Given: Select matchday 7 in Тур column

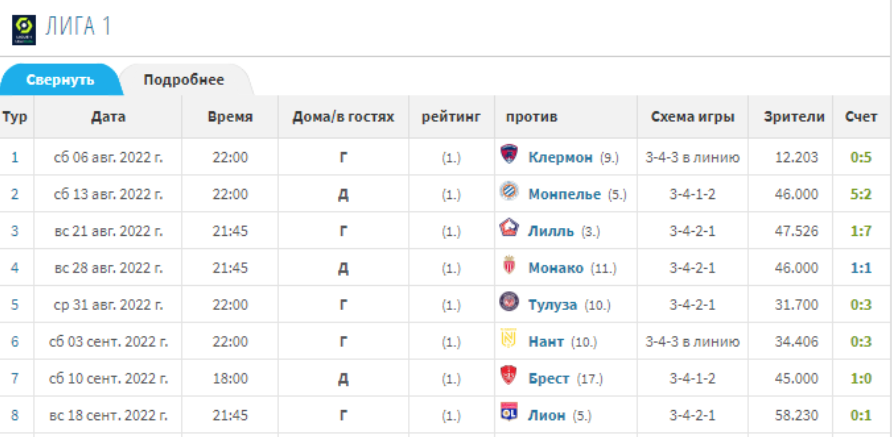Looking at the screenshot, I should coord(15,379).
